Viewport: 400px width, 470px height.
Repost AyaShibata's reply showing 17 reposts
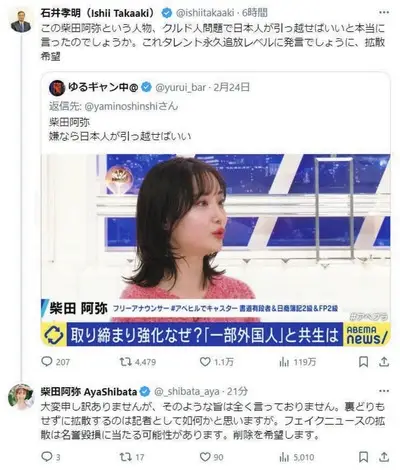tap(125, 456)
